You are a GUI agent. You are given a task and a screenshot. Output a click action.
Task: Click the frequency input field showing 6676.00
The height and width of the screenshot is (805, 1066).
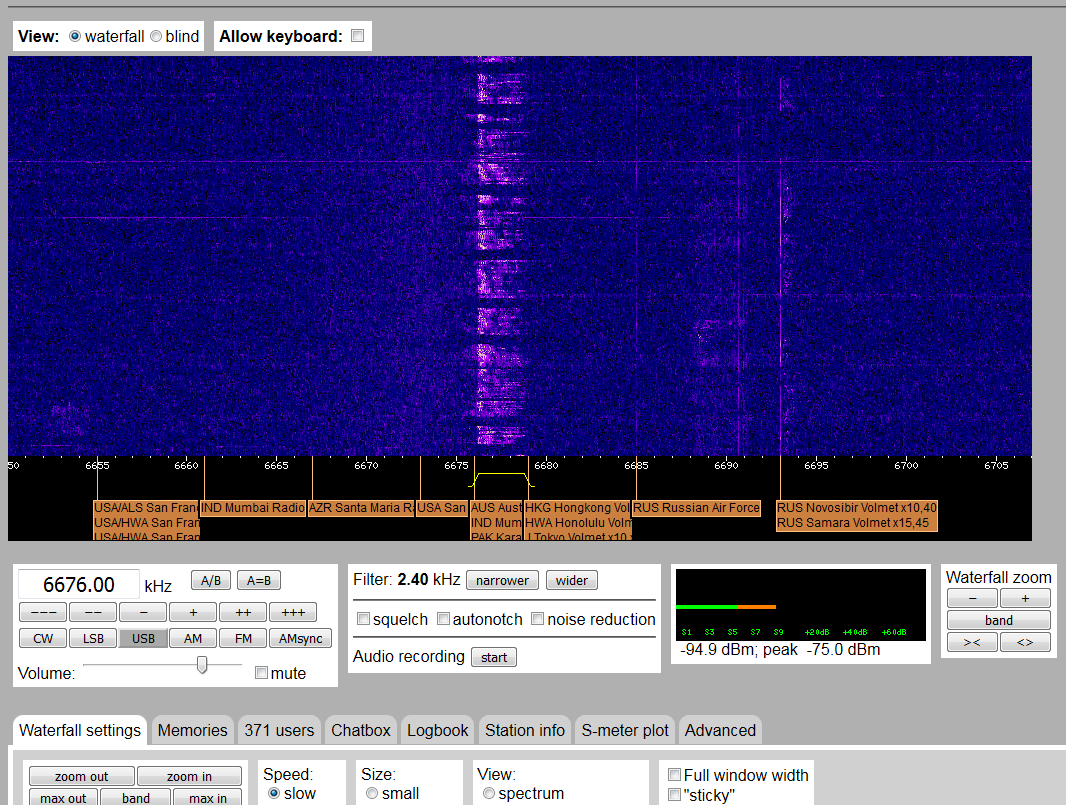coord(79,584)
